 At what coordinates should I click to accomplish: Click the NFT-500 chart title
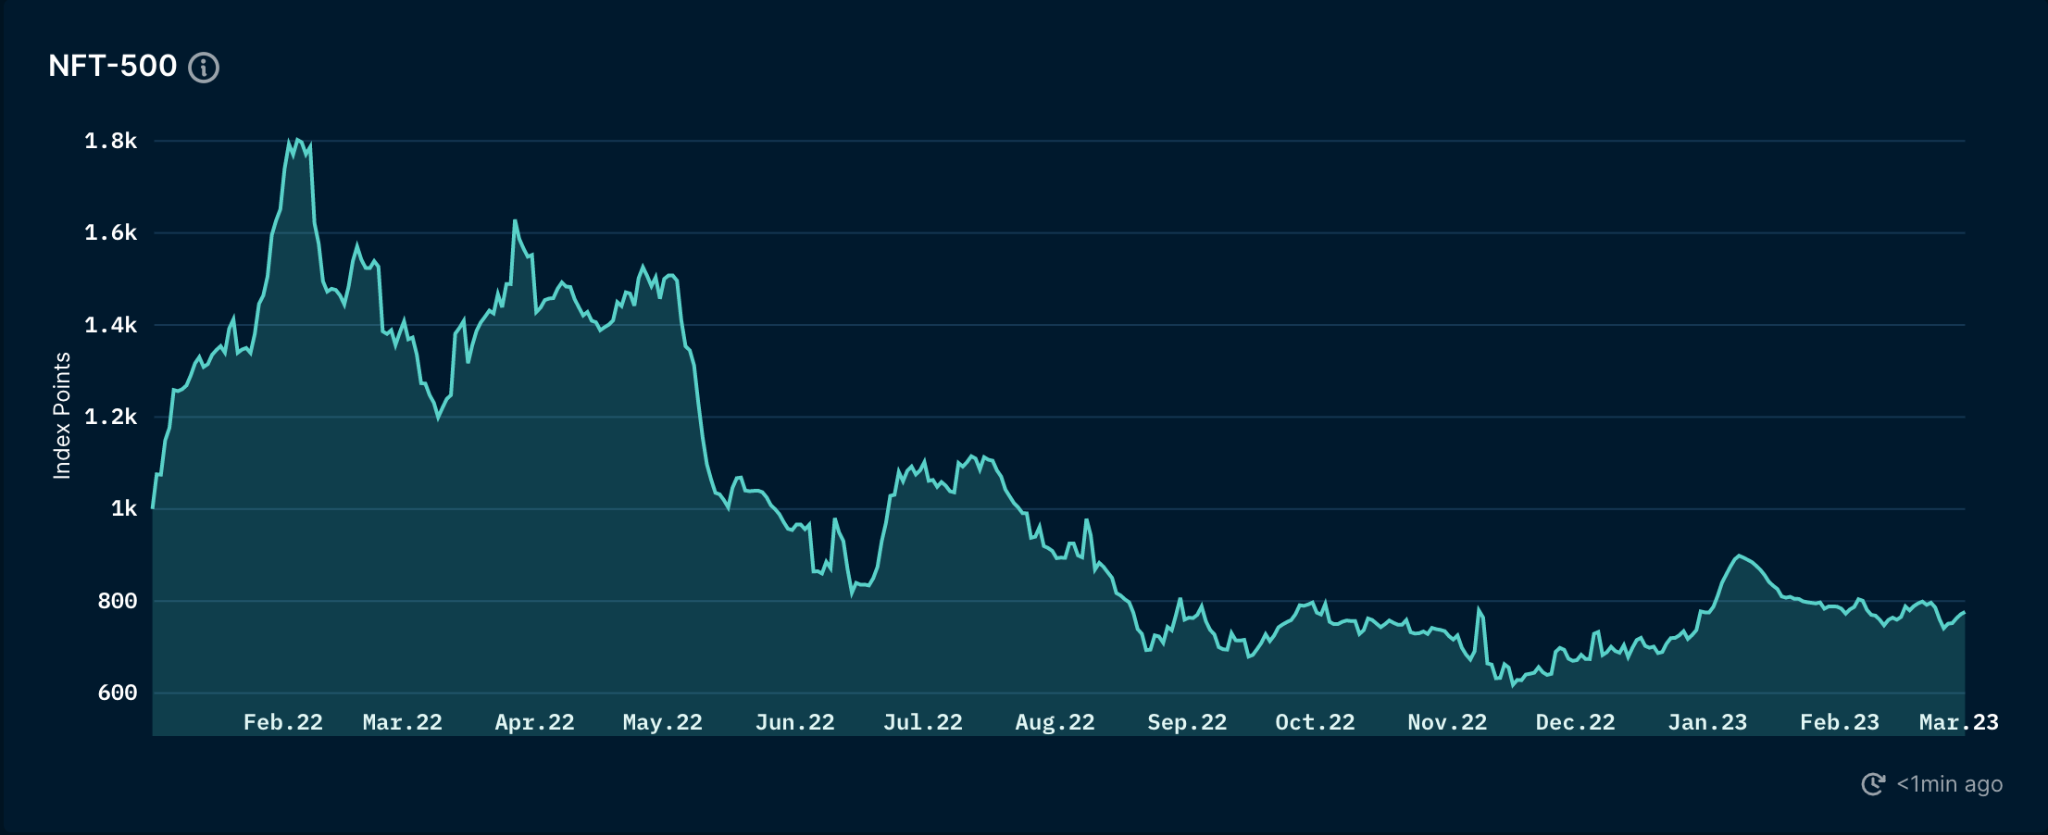tap(112, 66)
